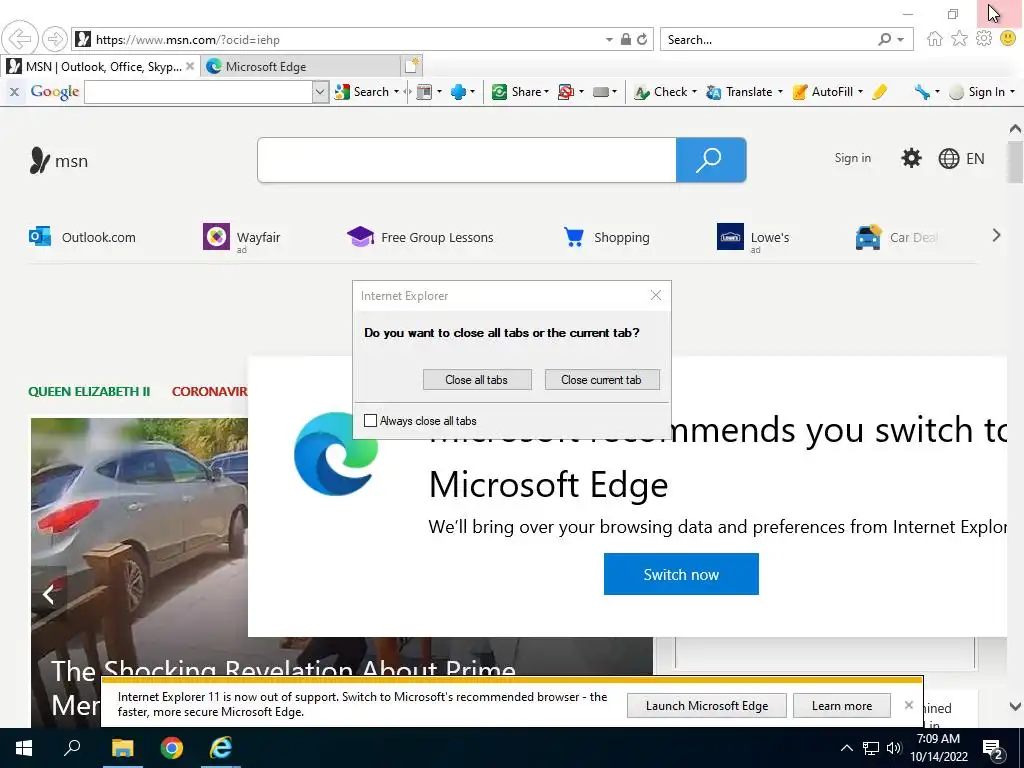Image resolution: width=1024 pixels, height=768 pixels.
Task: Click the blue puzzle-piece gadget icon
Action: 458,92
